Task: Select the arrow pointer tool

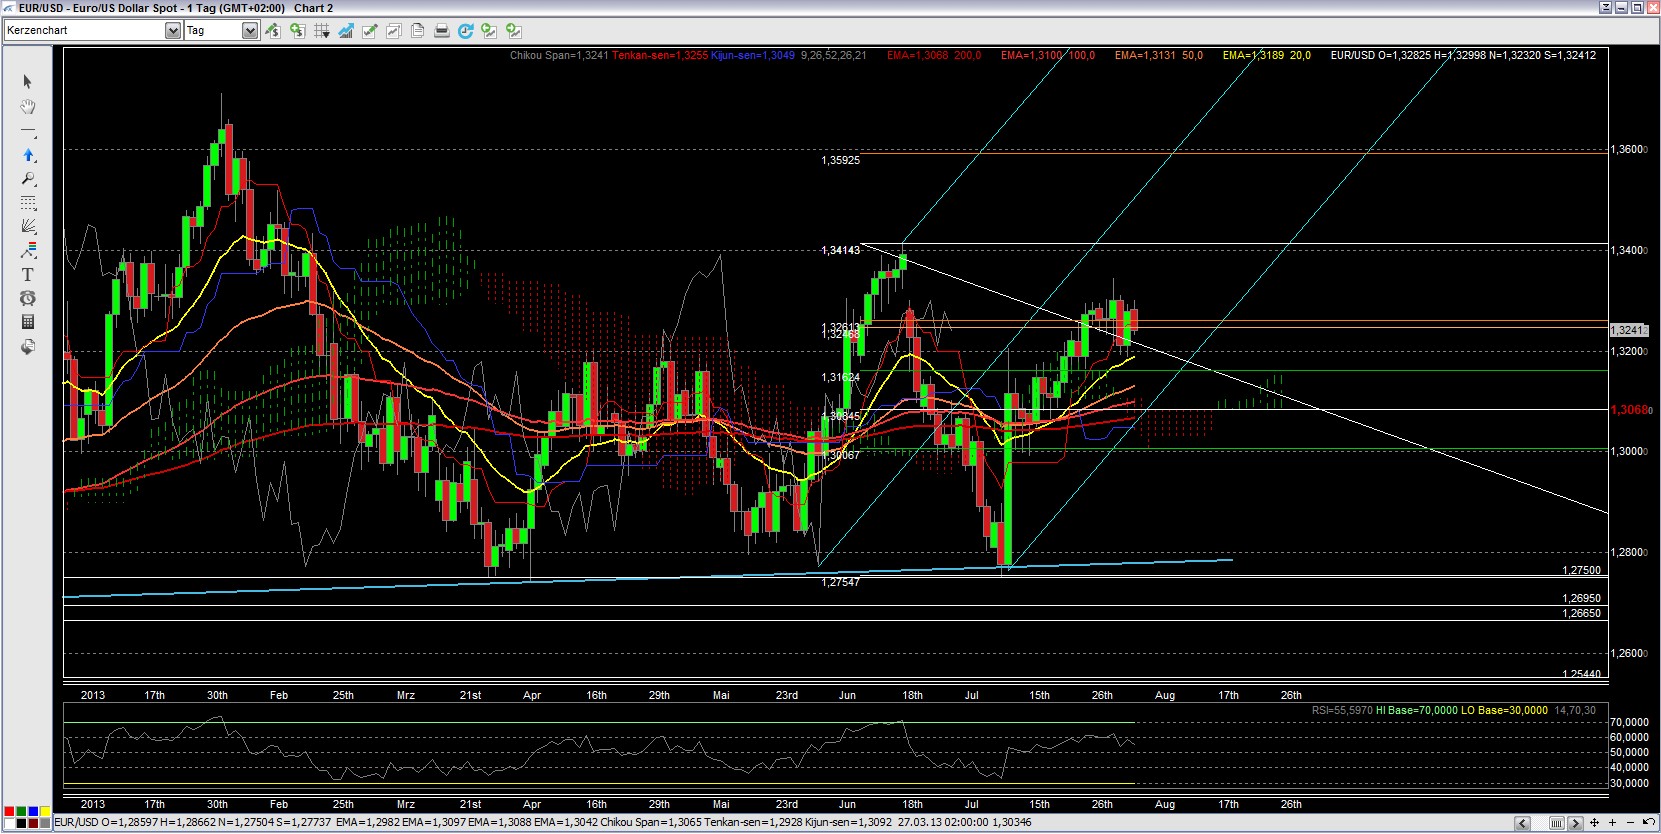Action: point(28,82)
